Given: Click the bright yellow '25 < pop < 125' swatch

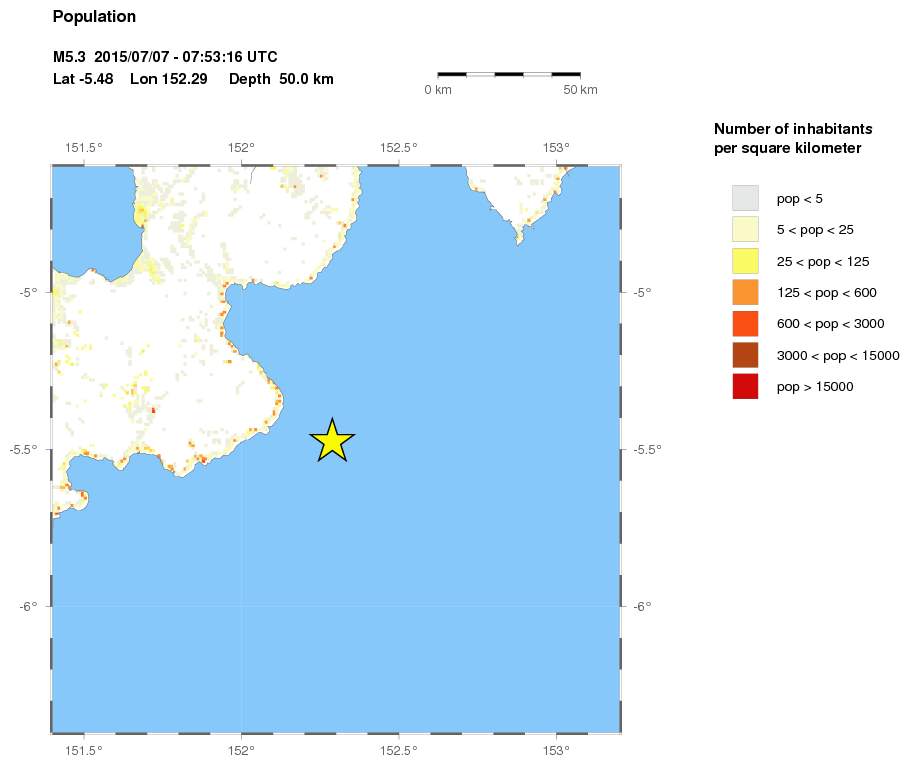Looking at the screenshot, I should click(745, 261).
